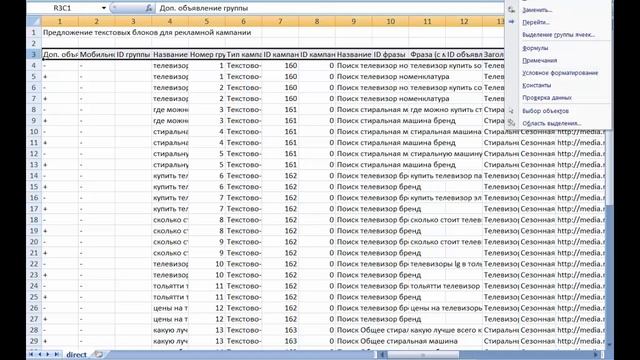
Task: Click the vertical scrollbar down arrow
Action: (x=609, y=345)
